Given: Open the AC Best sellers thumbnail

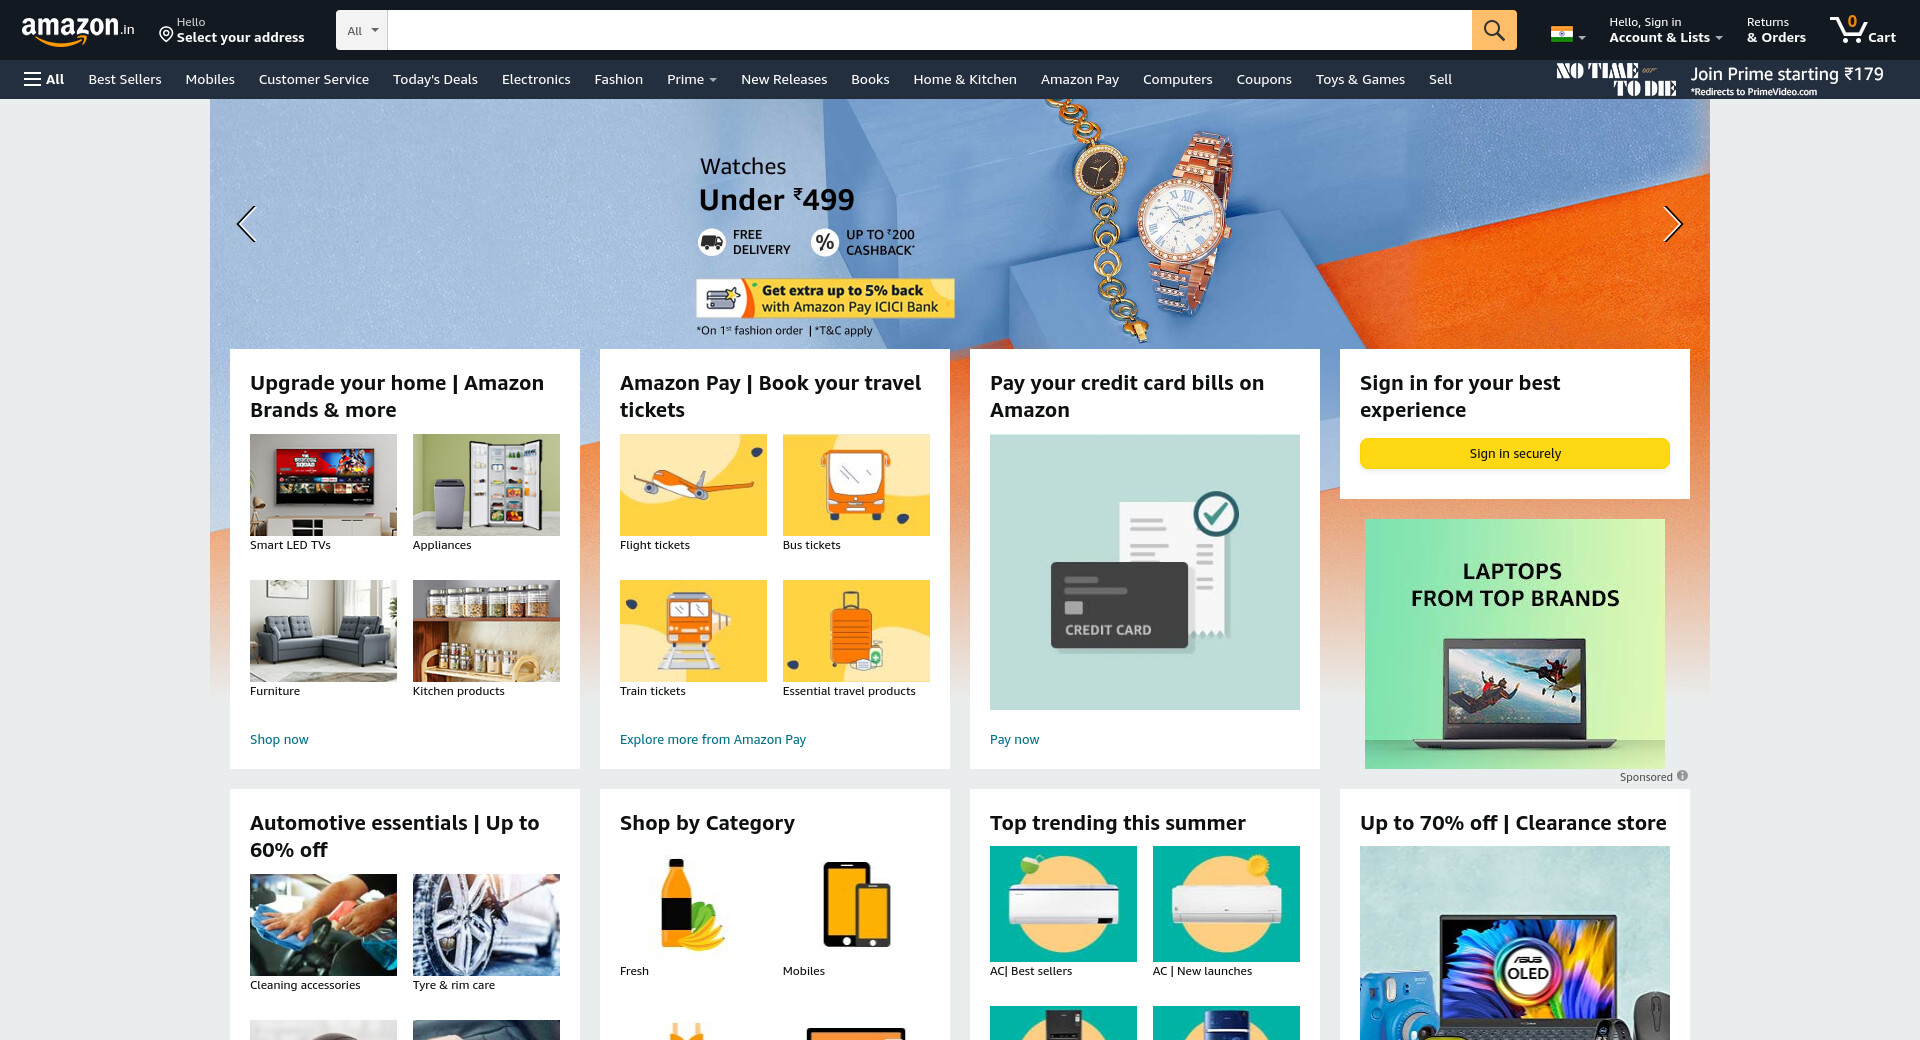Looking at the screenshot, I should [1063, 904].
